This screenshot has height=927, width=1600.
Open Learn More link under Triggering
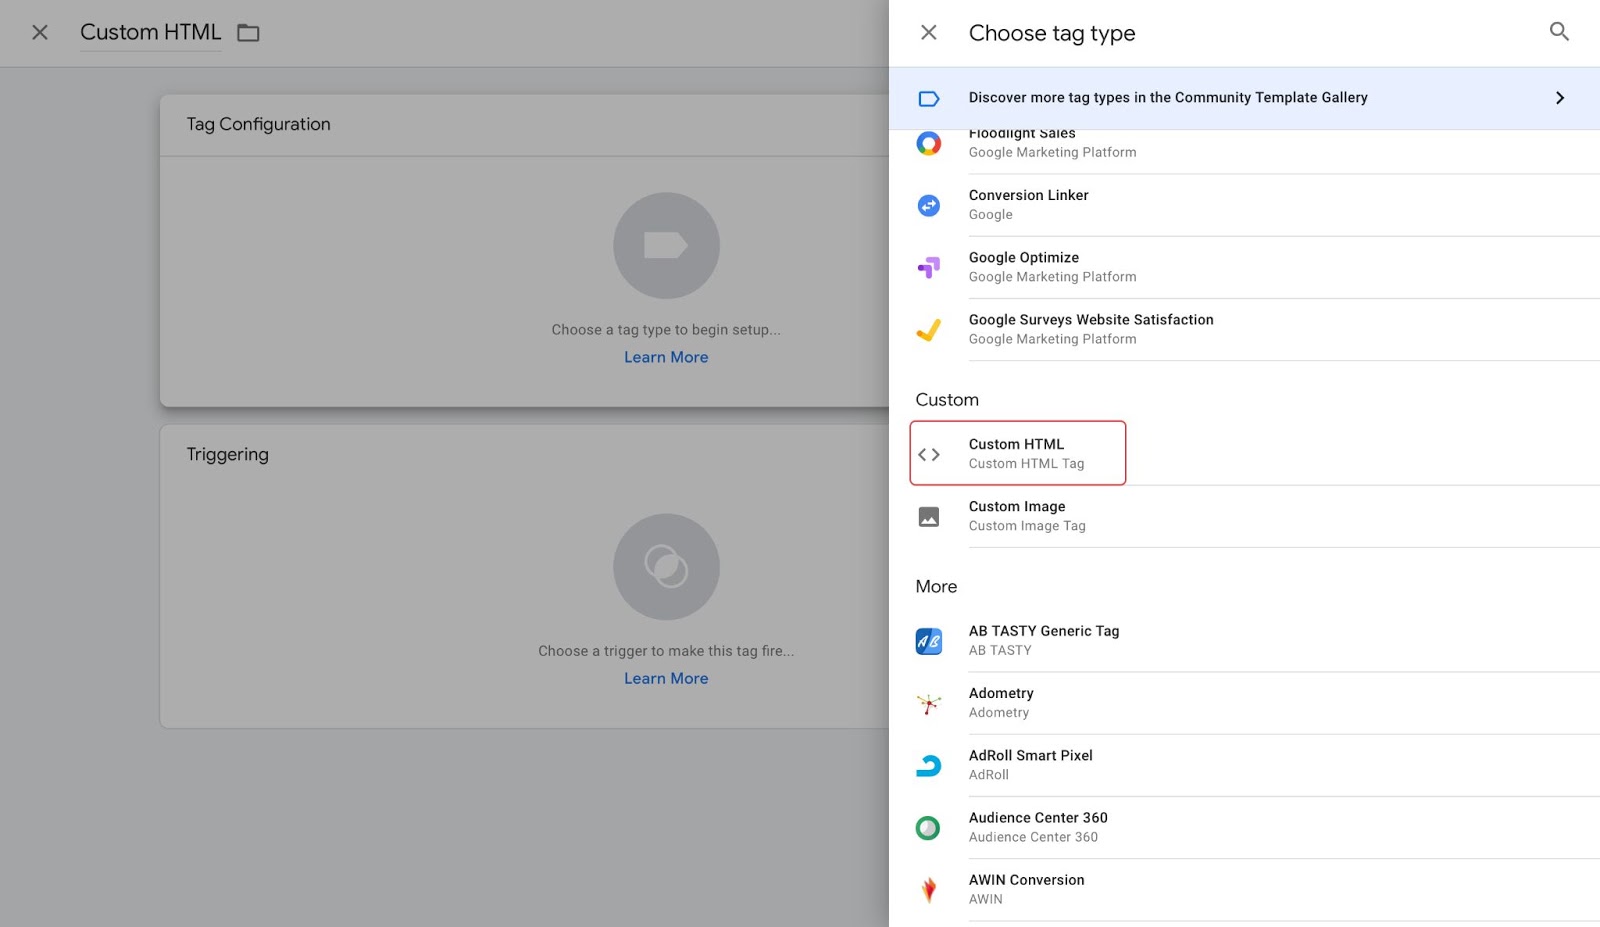[666, 678]
